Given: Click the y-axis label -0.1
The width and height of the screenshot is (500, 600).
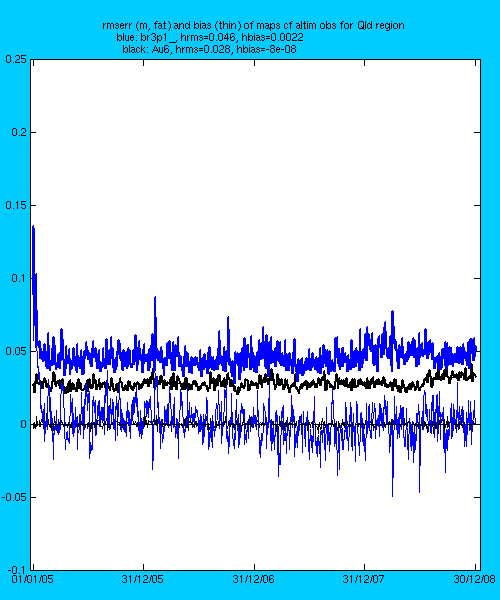Looking at the screenshot, I should tap(17, 570).
